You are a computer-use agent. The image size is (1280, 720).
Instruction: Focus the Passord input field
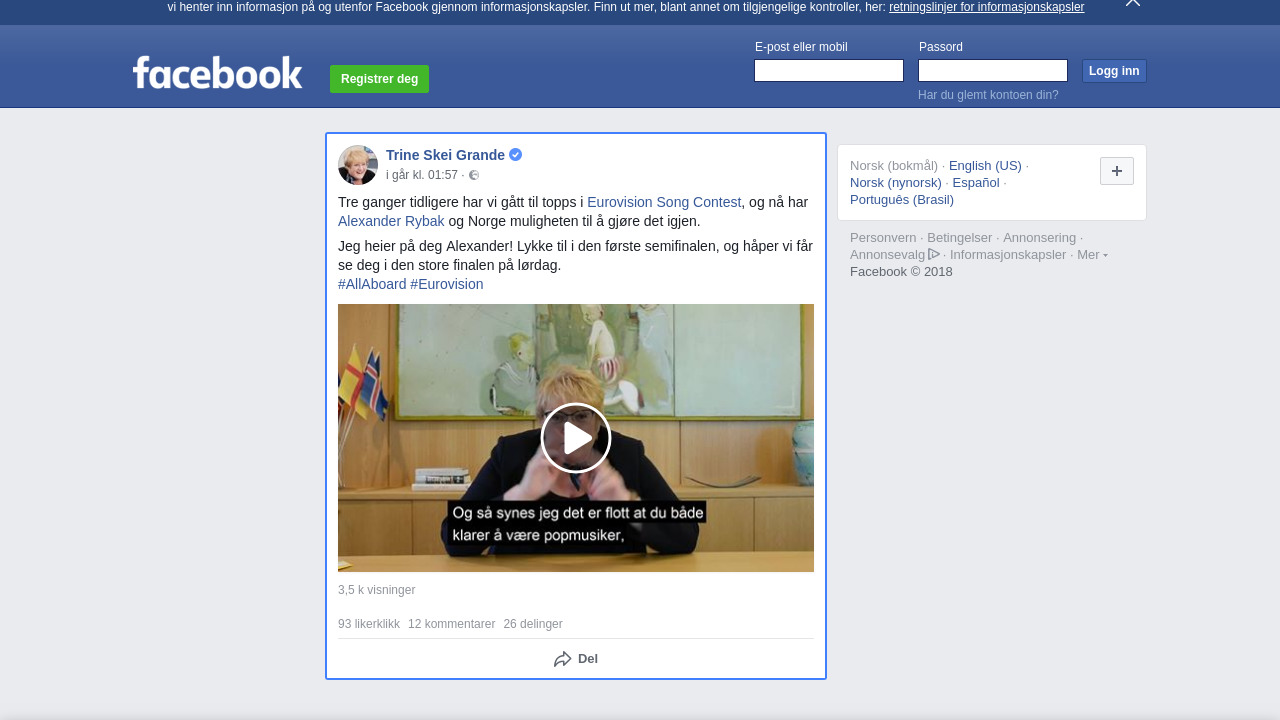click(x=993, y=71)
